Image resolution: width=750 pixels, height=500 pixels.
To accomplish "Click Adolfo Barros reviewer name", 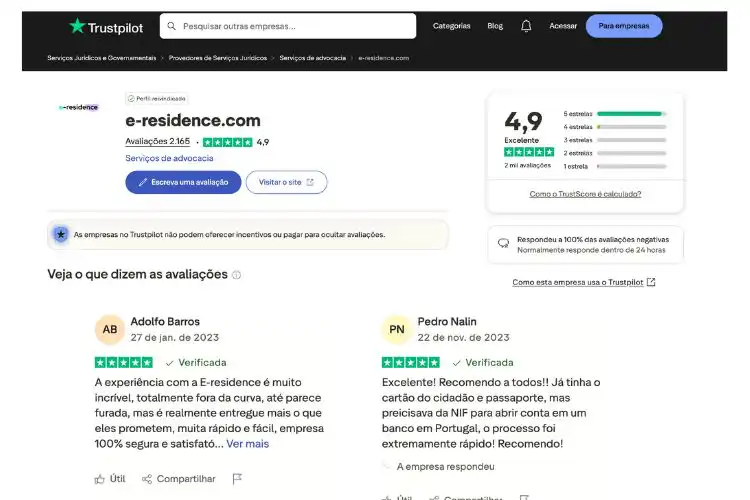I will (x=165, y=322).
